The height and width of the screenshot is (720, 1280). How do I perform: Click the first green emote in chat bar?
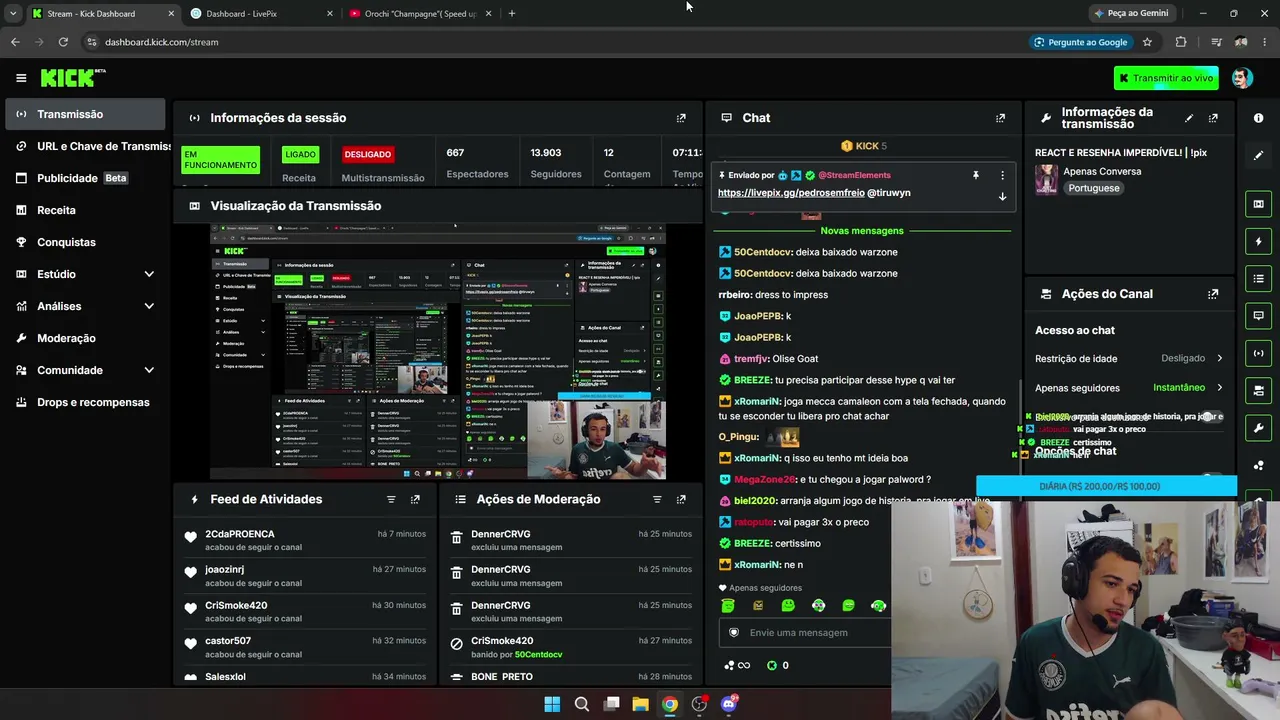(728, 605)
